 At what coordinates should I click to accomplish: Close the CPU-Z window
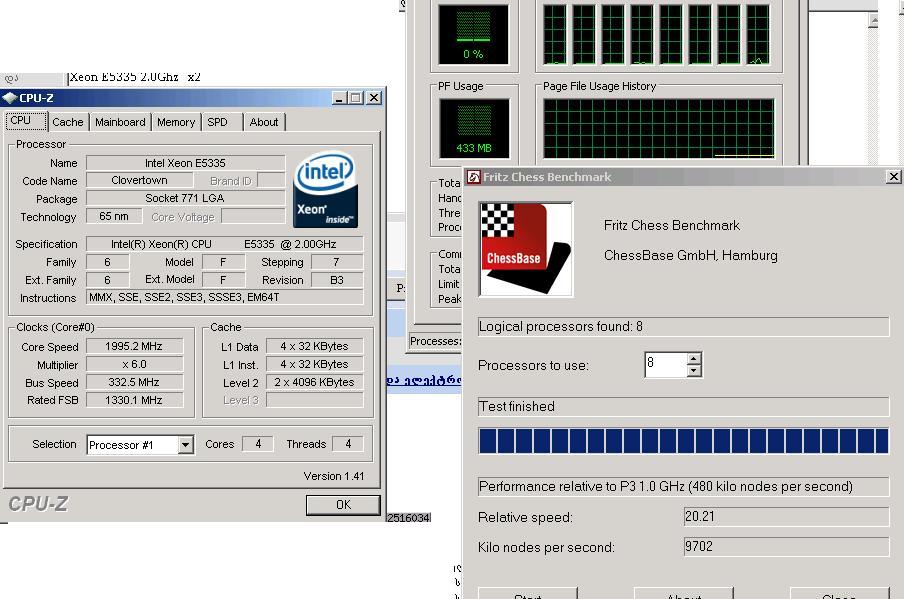coord(374,98)
